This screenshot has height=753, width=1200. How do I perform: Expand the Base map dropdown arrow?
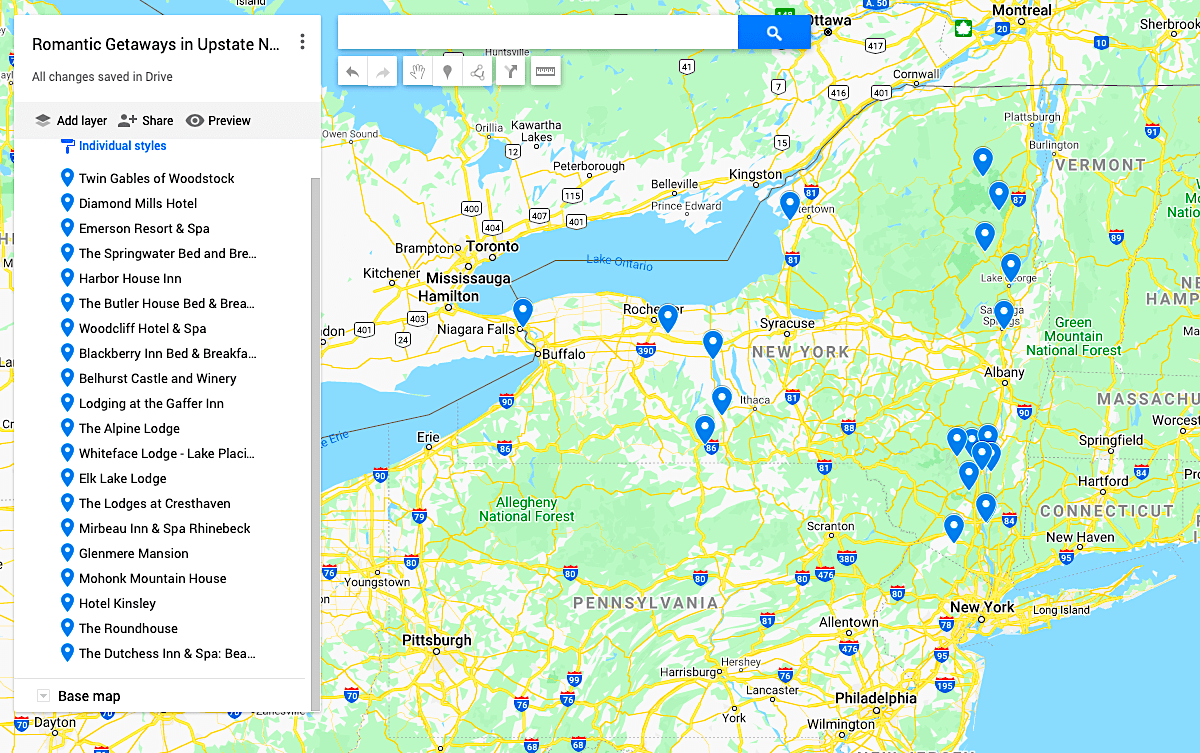43,696
